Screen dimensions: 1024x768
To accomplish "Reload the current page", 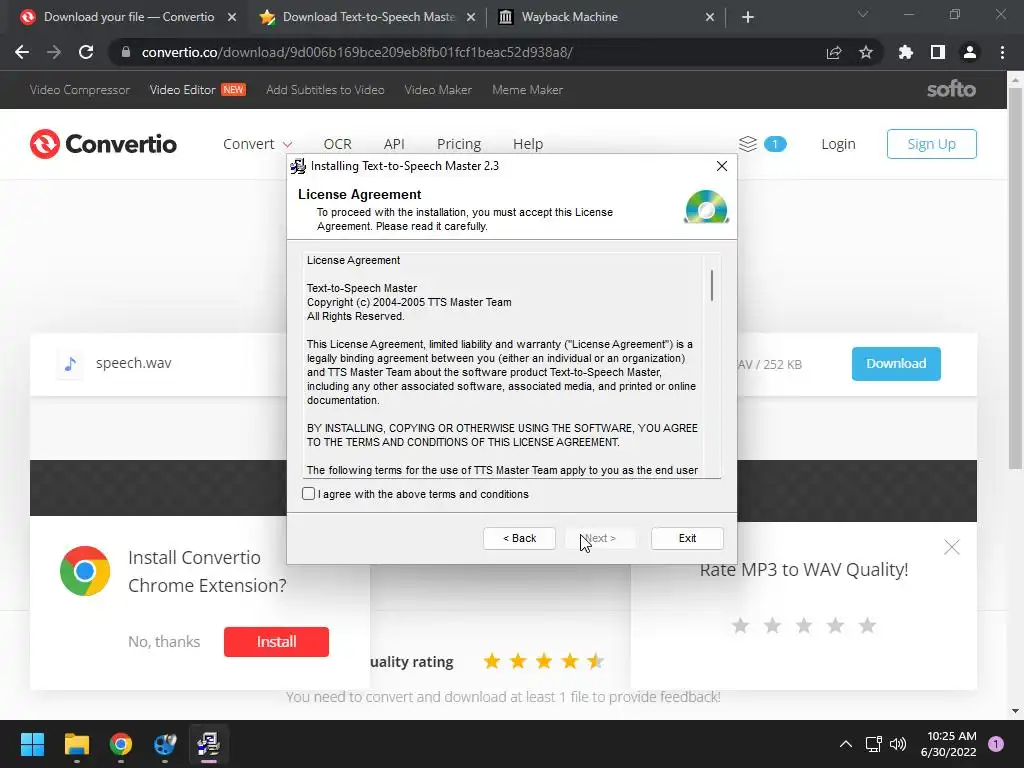I will (86, 52).
